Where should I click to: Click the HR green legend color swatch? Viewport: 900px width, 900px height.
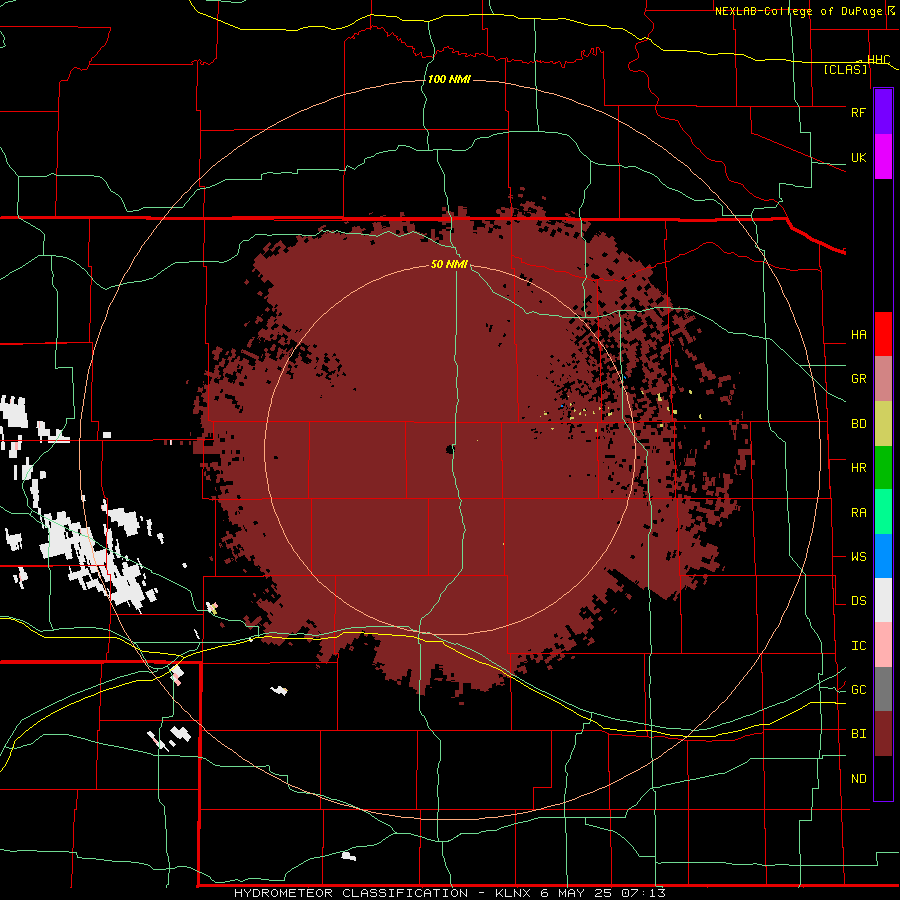tap(883, 468)
